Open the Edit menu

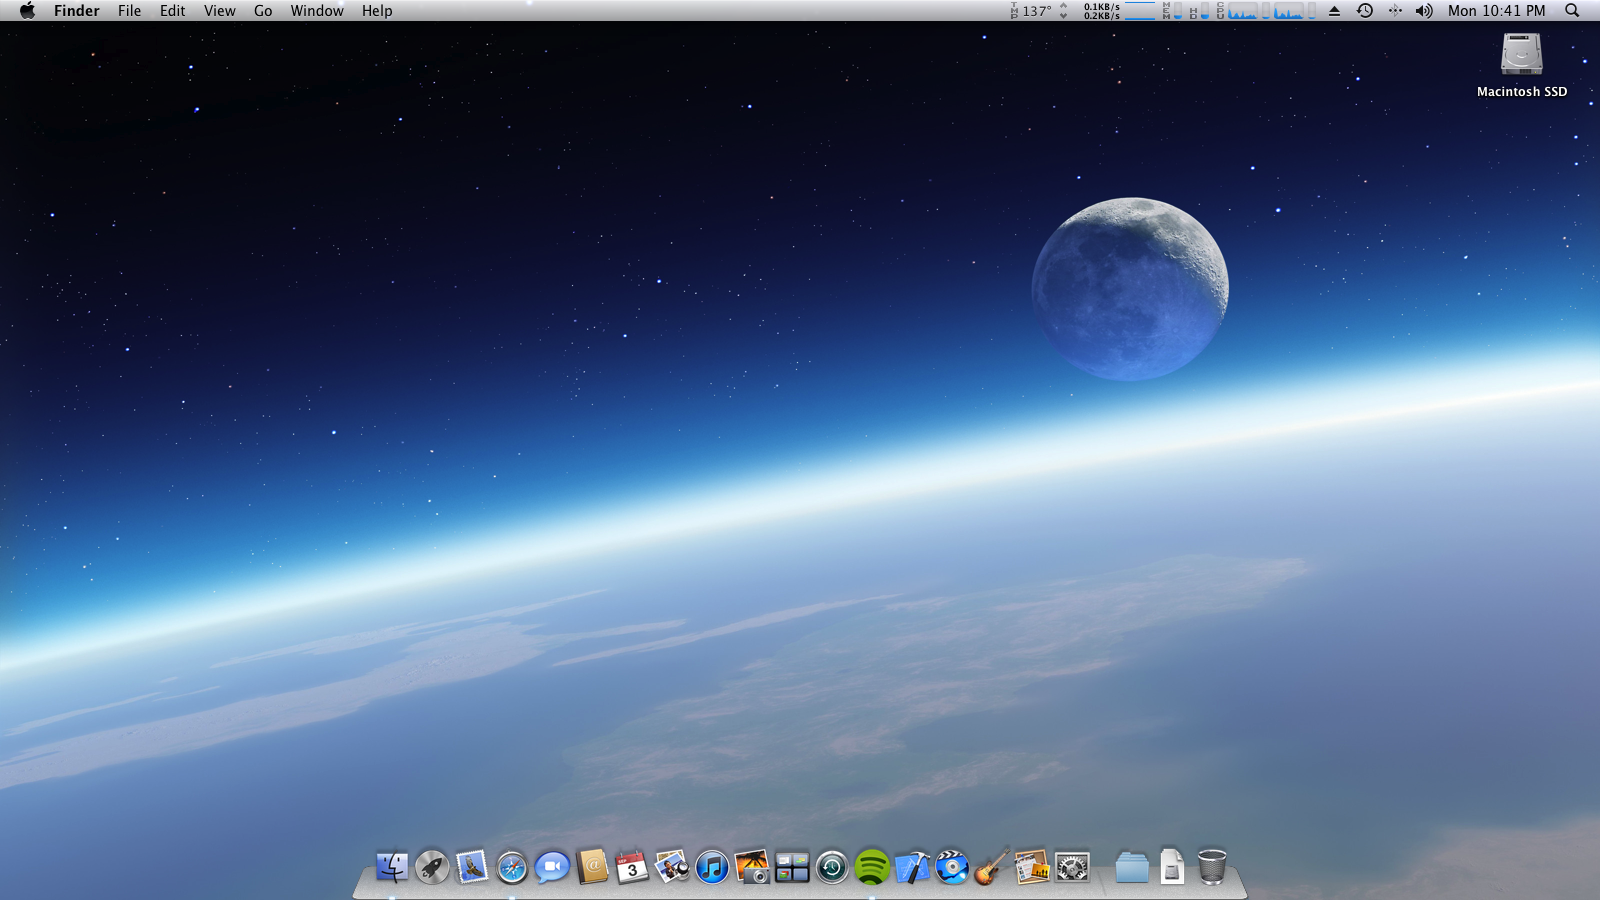(172, 11)
